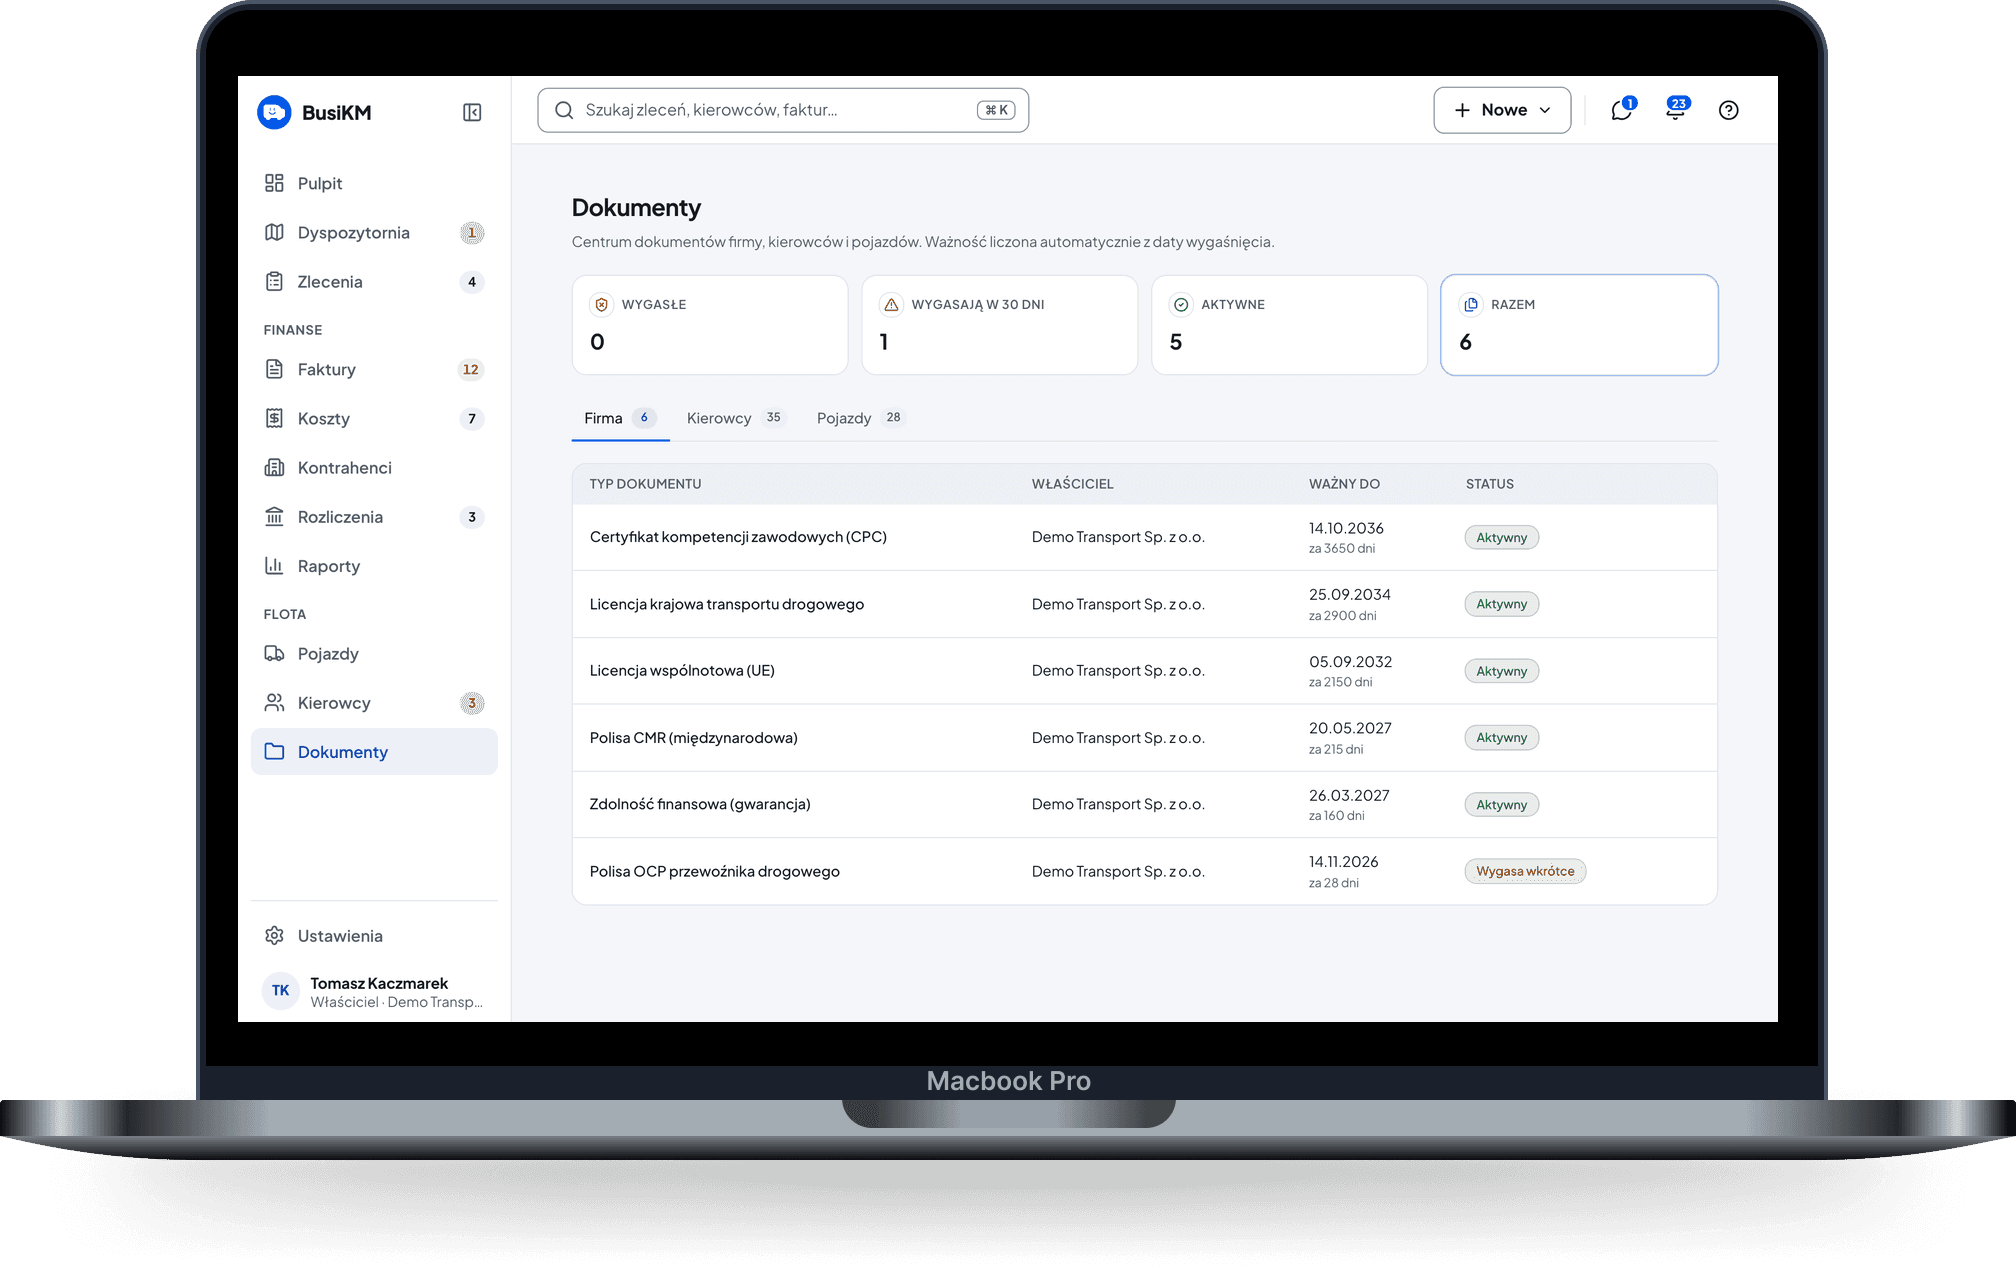2016x1270 pixels.
Task: Open Dyspozytornia map icon in sidebar
Action: point(274,232)
